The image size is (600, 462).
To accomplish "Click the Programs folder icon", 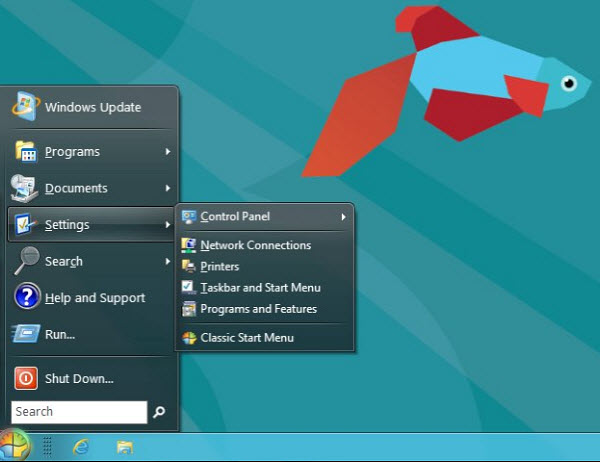I will pos(26,151).
